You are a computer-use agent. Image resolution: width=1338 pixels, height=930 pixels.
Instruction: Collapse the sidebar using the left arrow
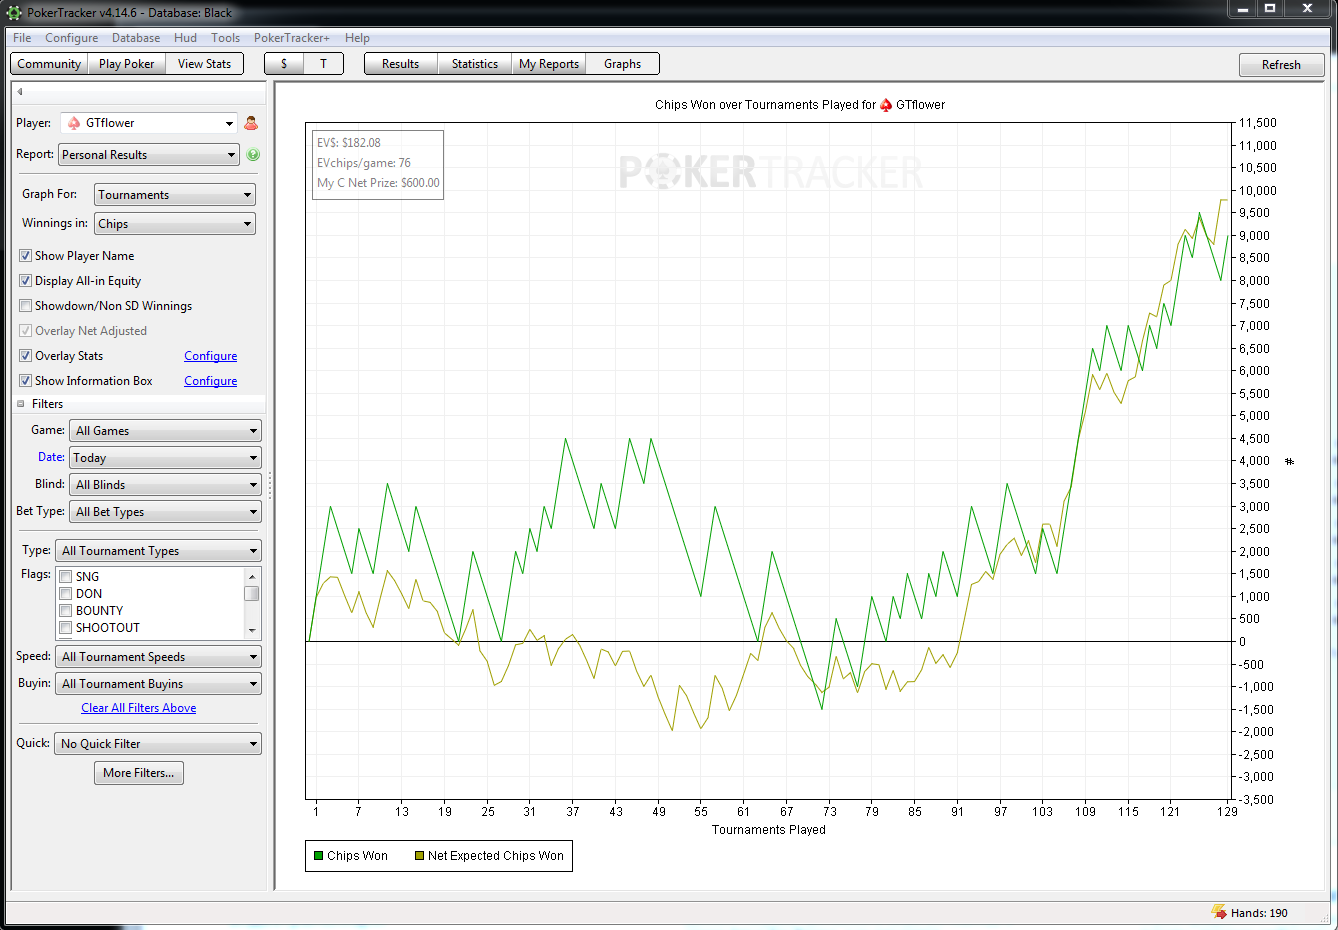[20, 92]
